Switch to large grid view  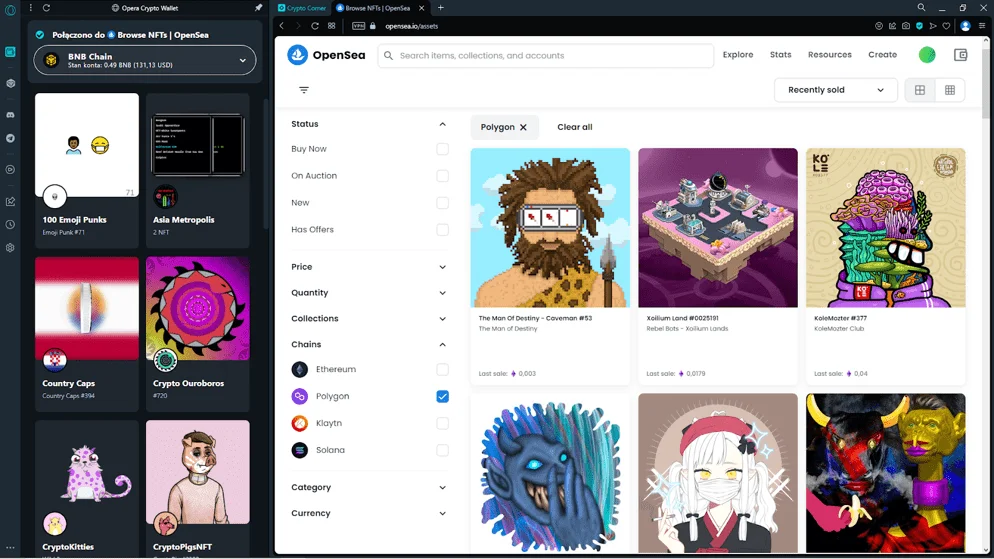click(x=920, y=90)
